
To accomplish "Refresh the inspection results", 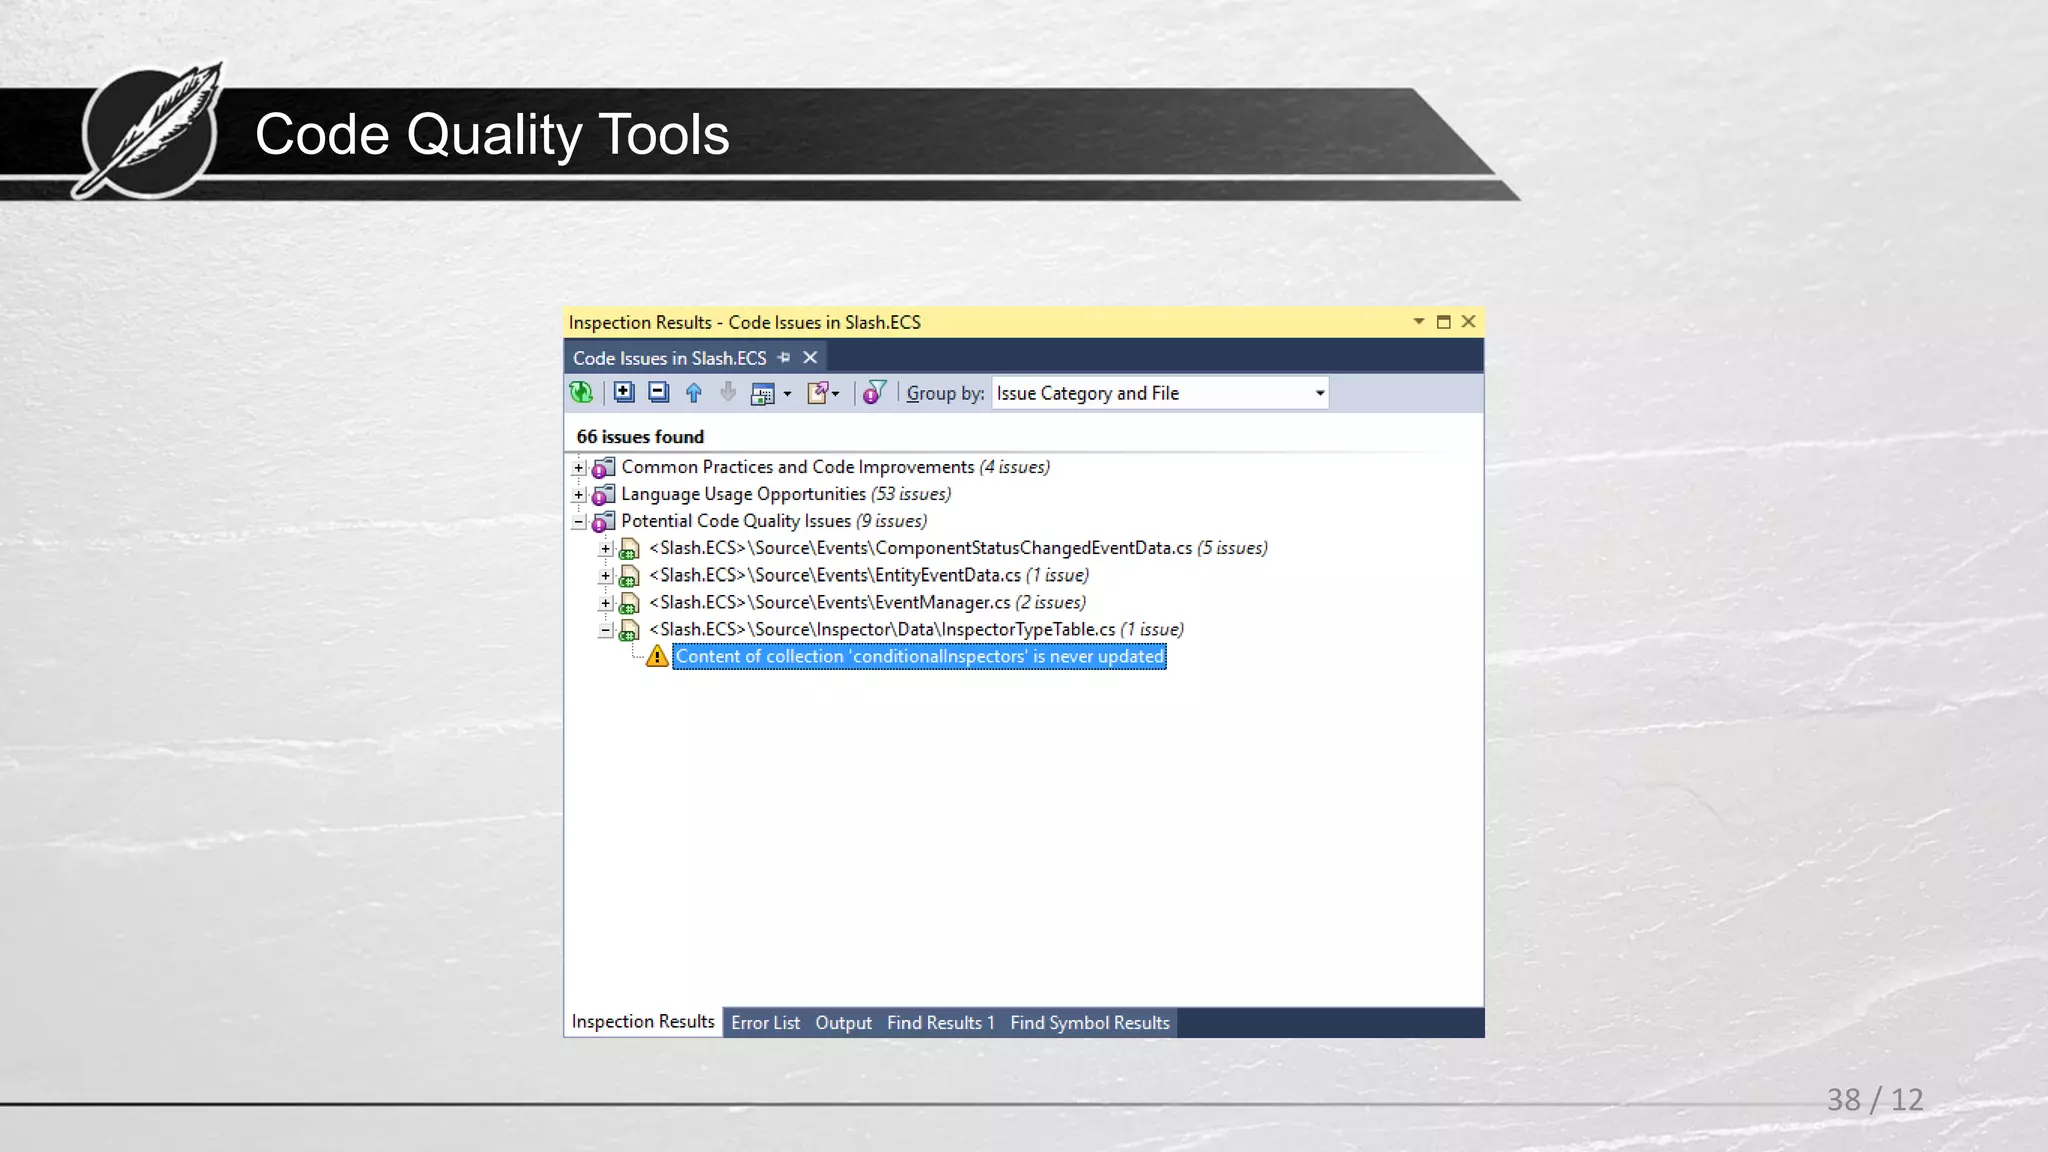I will tap(581, 393).
